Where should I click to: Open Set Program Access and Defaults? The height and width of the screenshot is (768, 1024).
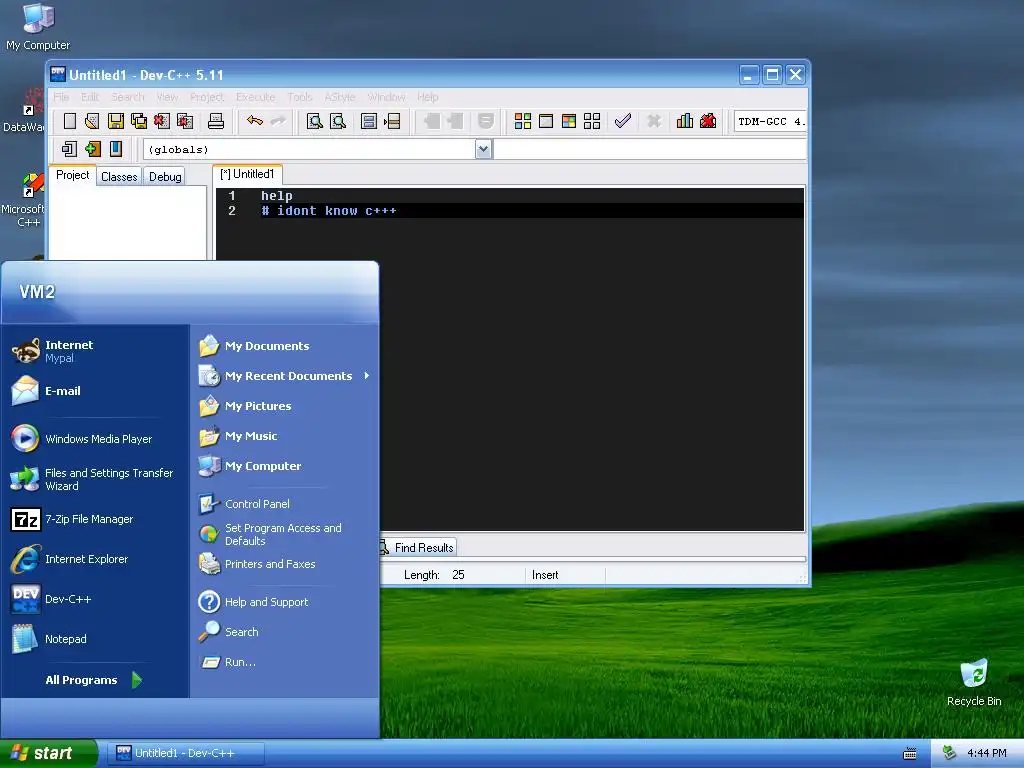285,534
